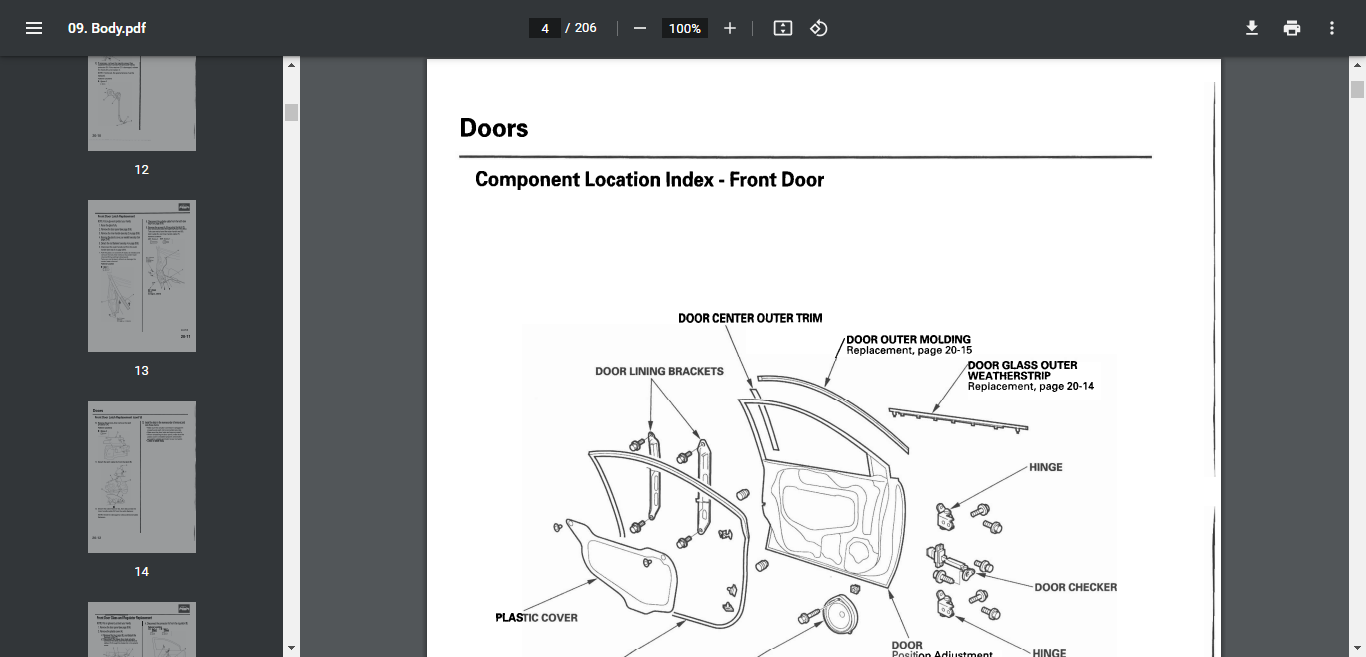
Task: Click the page label 13 under thumbnail
Action: point(142,370)
